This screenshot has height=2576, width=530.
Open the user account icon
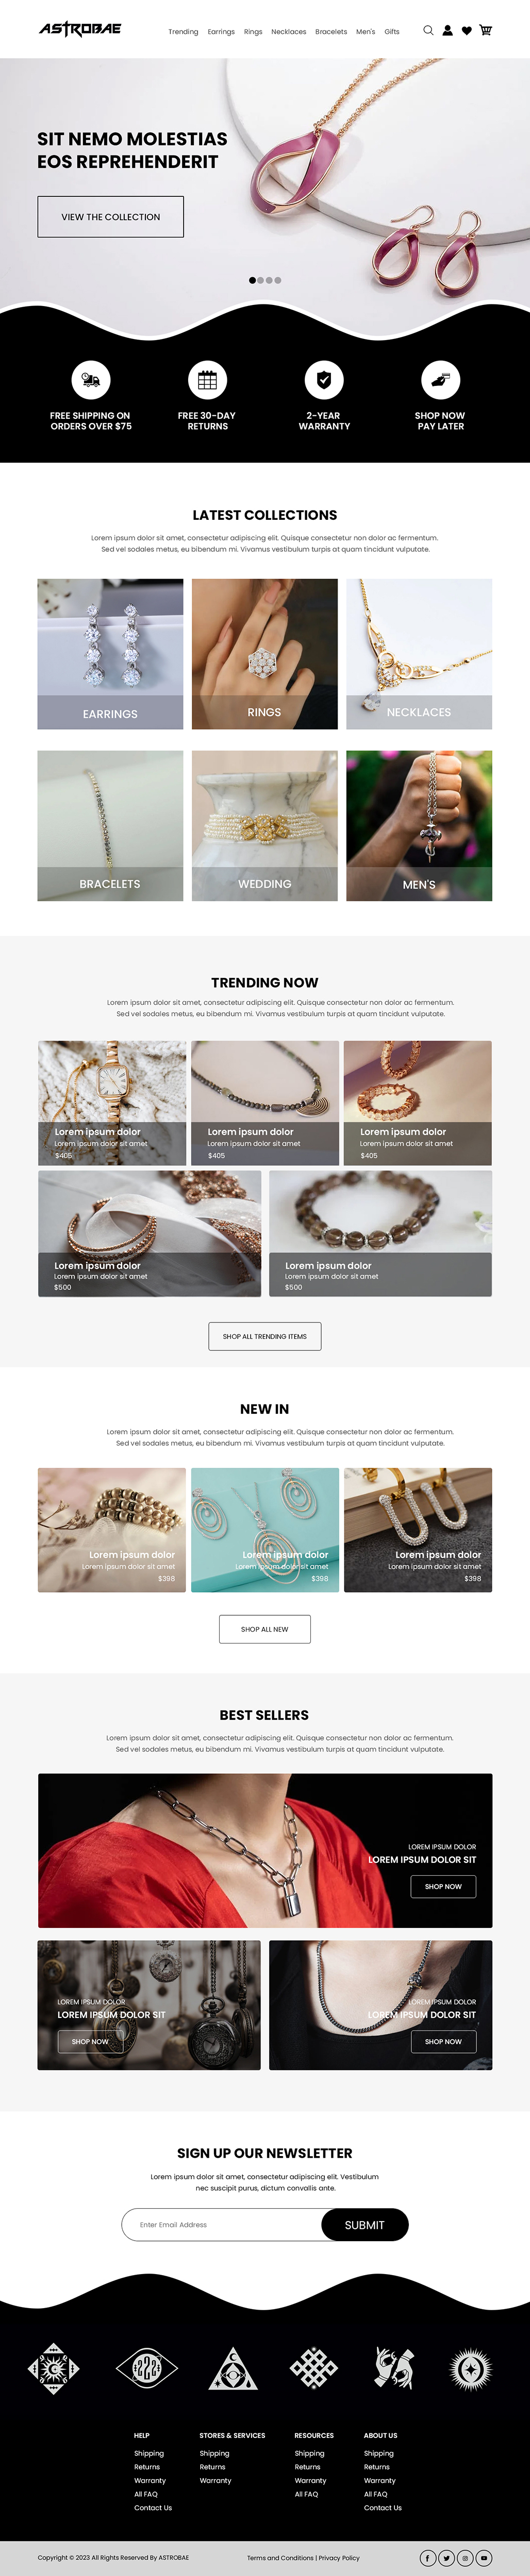(447, 30)
